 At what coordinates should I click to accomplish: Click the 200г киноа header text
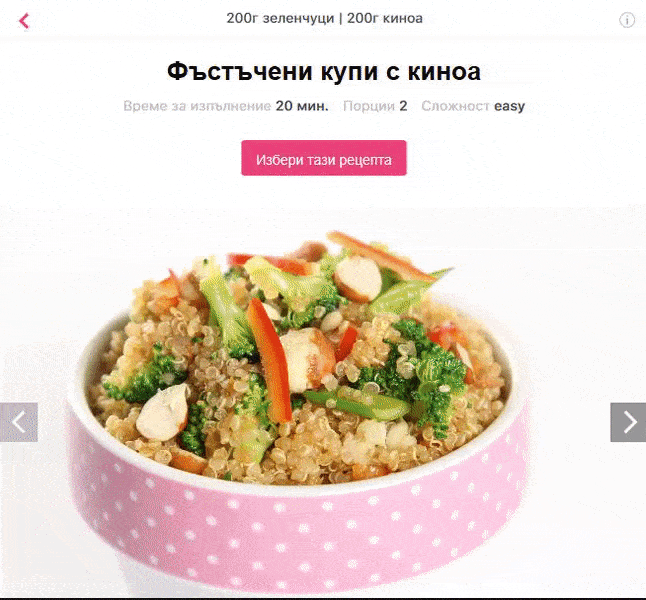[x=385, y=19]
